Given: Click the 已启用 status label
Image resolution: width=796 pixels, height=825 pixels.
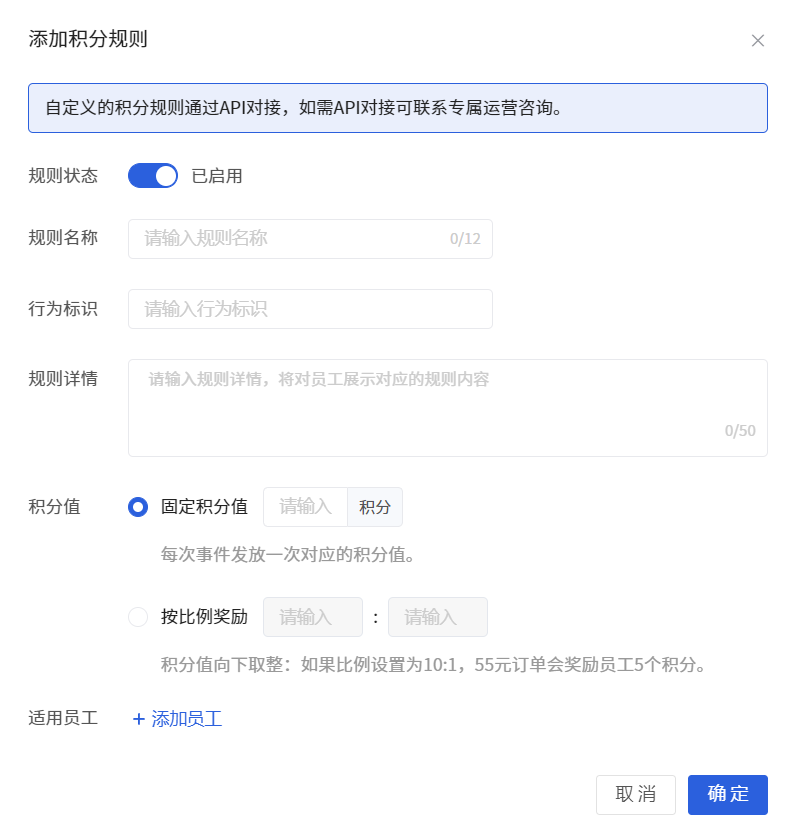Looking at the screenshot, I should [217, 176].
